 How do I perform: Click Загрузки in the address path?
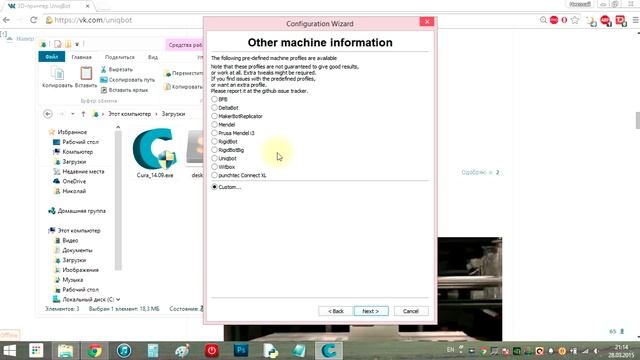tap(173, 114)
